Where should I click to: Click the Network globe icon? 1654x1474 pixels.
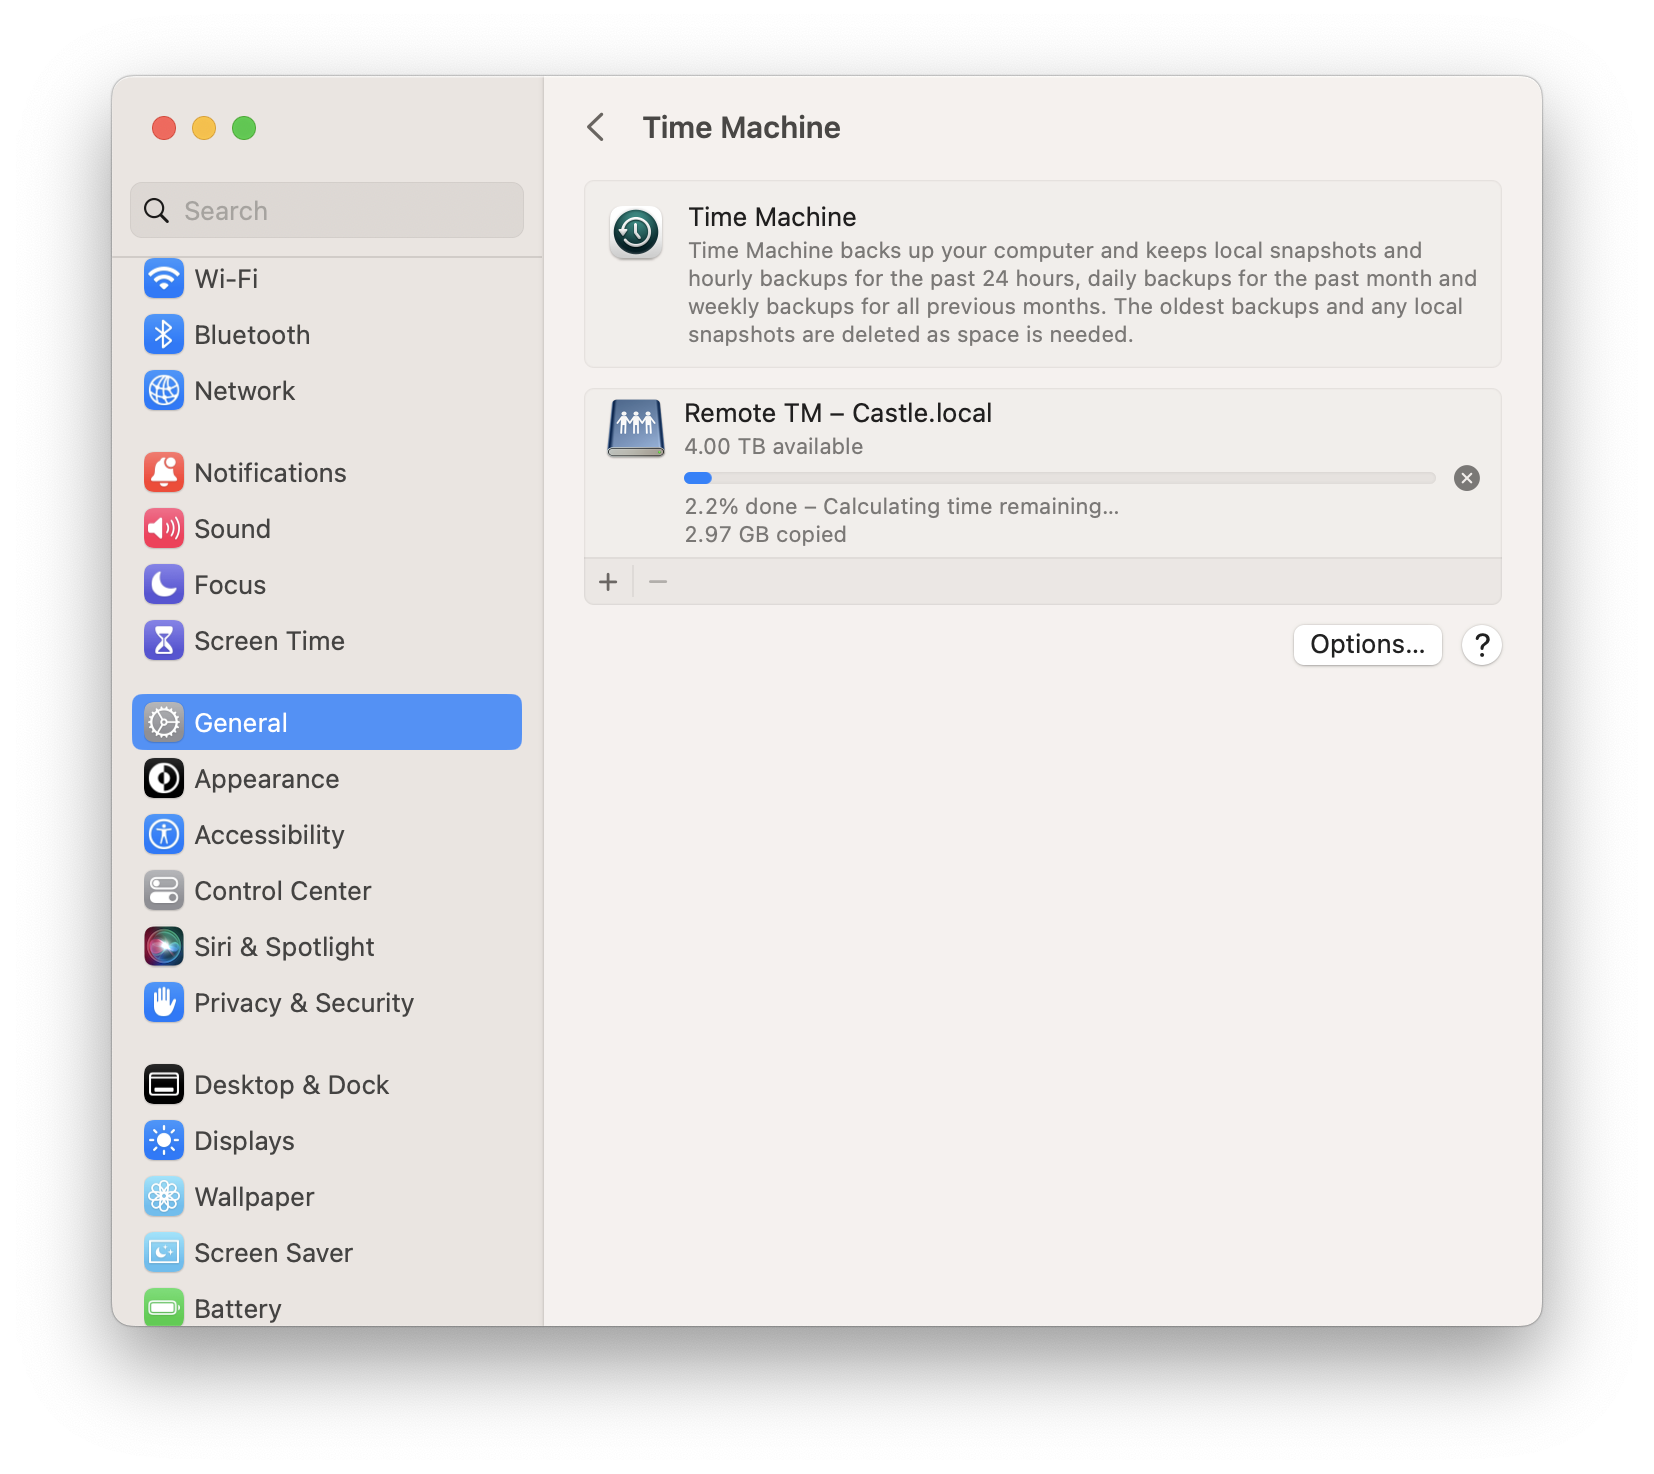click(x=164, y=391)
